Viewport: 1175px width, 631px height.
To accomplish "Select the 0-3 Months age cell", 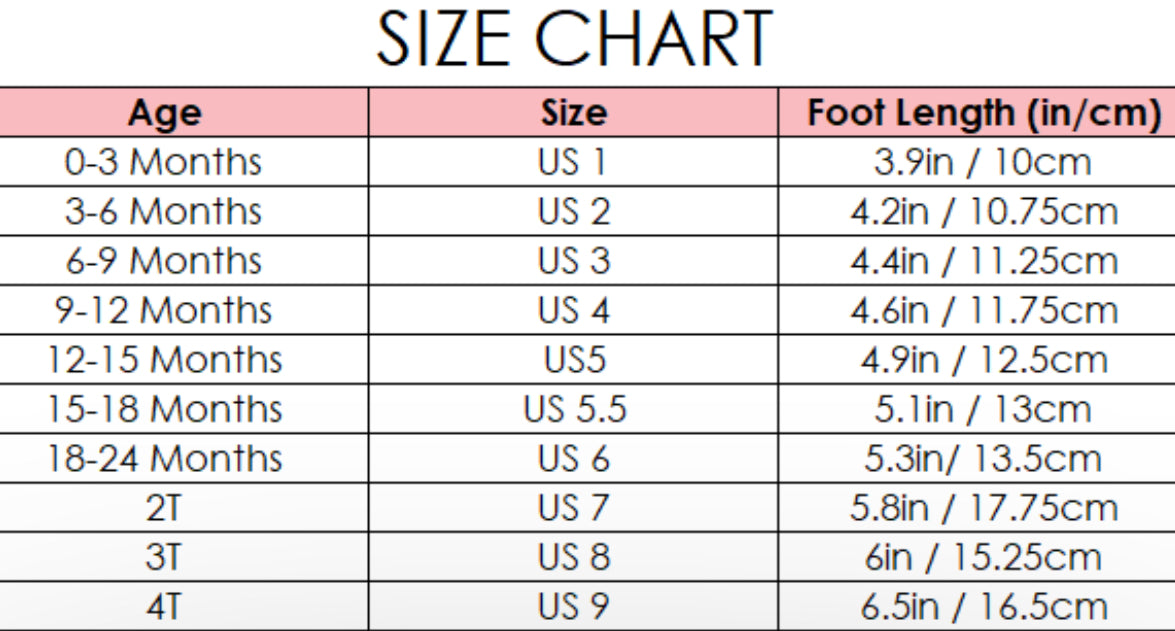I will click(x=164, y=162).
